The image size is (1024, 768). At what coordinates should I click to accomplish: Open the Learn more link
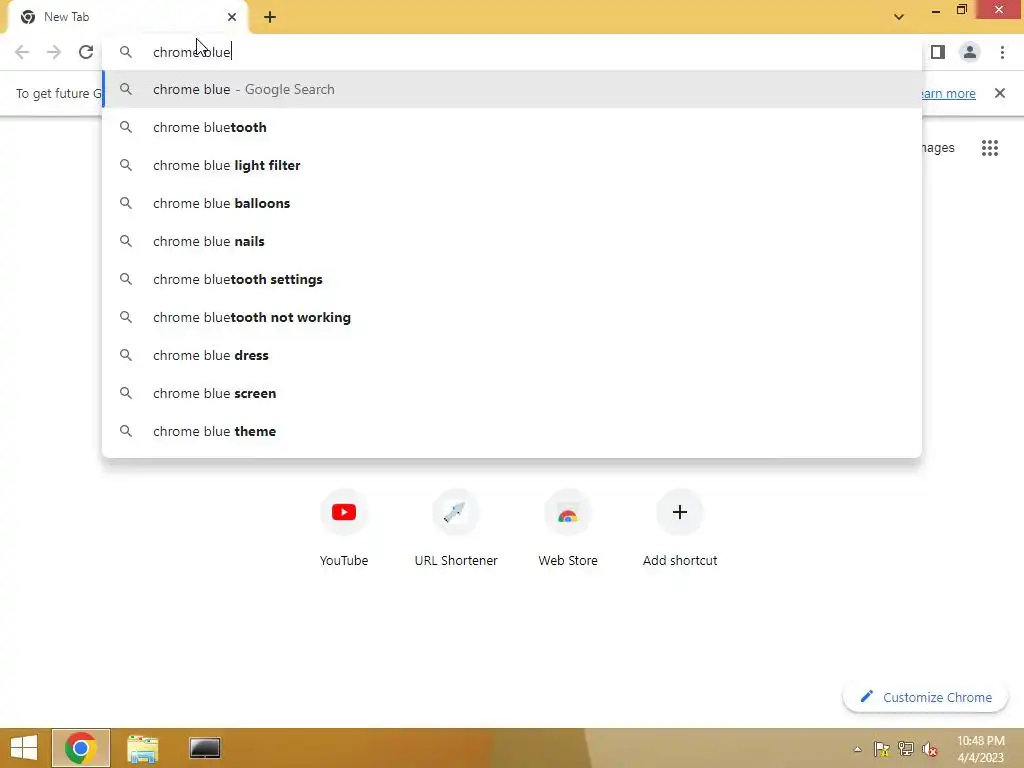[949, 93]
